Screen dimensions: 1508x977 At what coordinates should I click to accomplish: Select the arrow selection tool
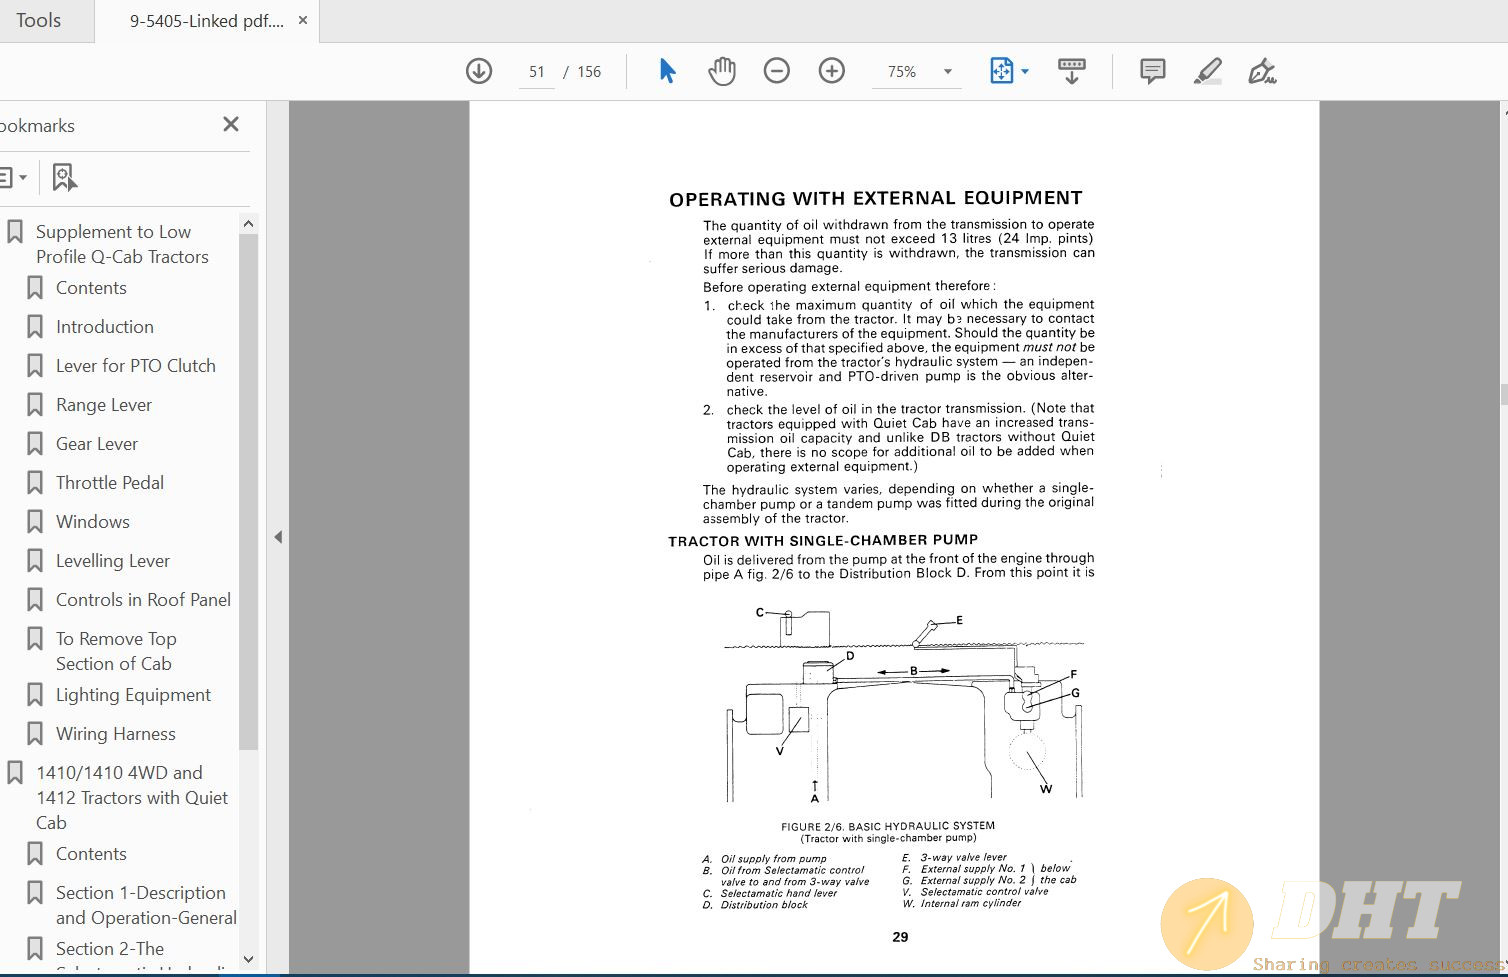(x=667, y=71)
